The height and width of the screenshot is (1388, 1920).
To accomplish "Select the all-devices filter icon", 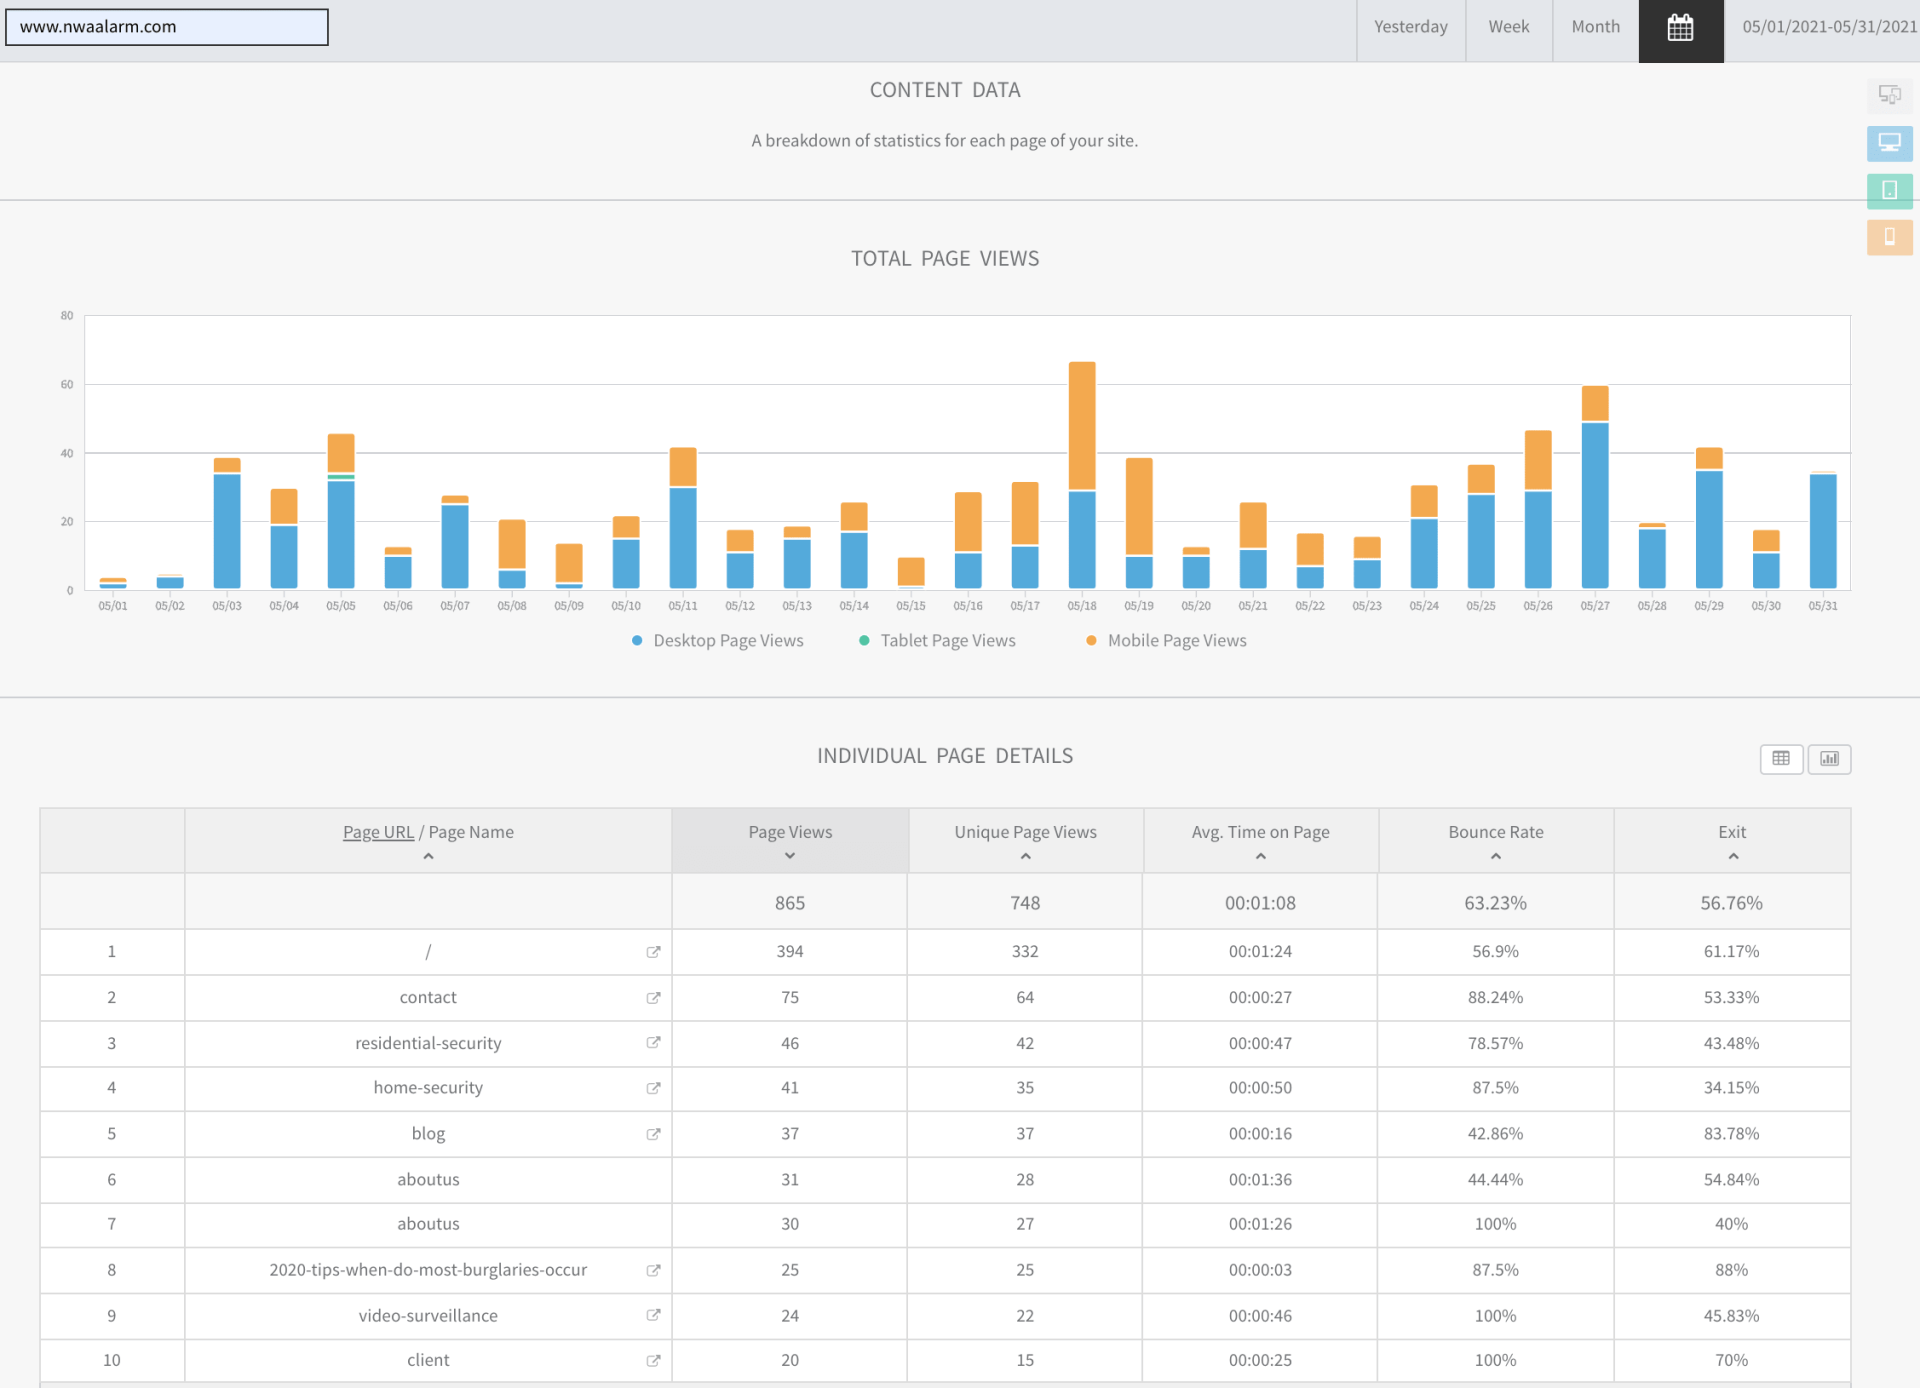I will tap(1889, 95).
